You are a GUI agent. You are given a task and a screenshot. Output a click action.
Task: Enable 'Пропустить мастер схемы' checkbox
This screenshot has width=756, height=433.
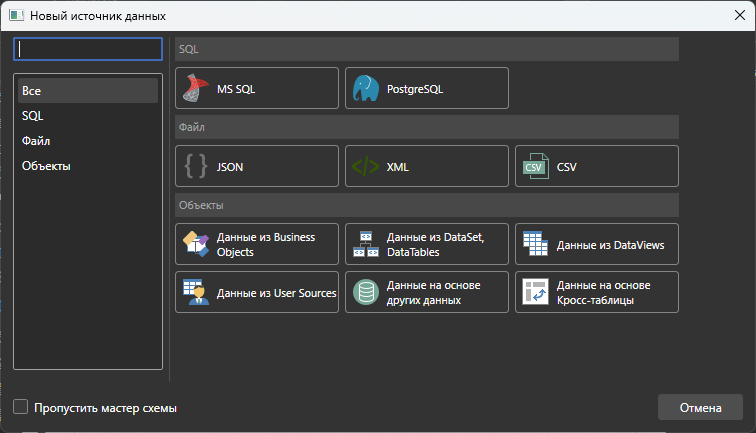tap(21, 406)
